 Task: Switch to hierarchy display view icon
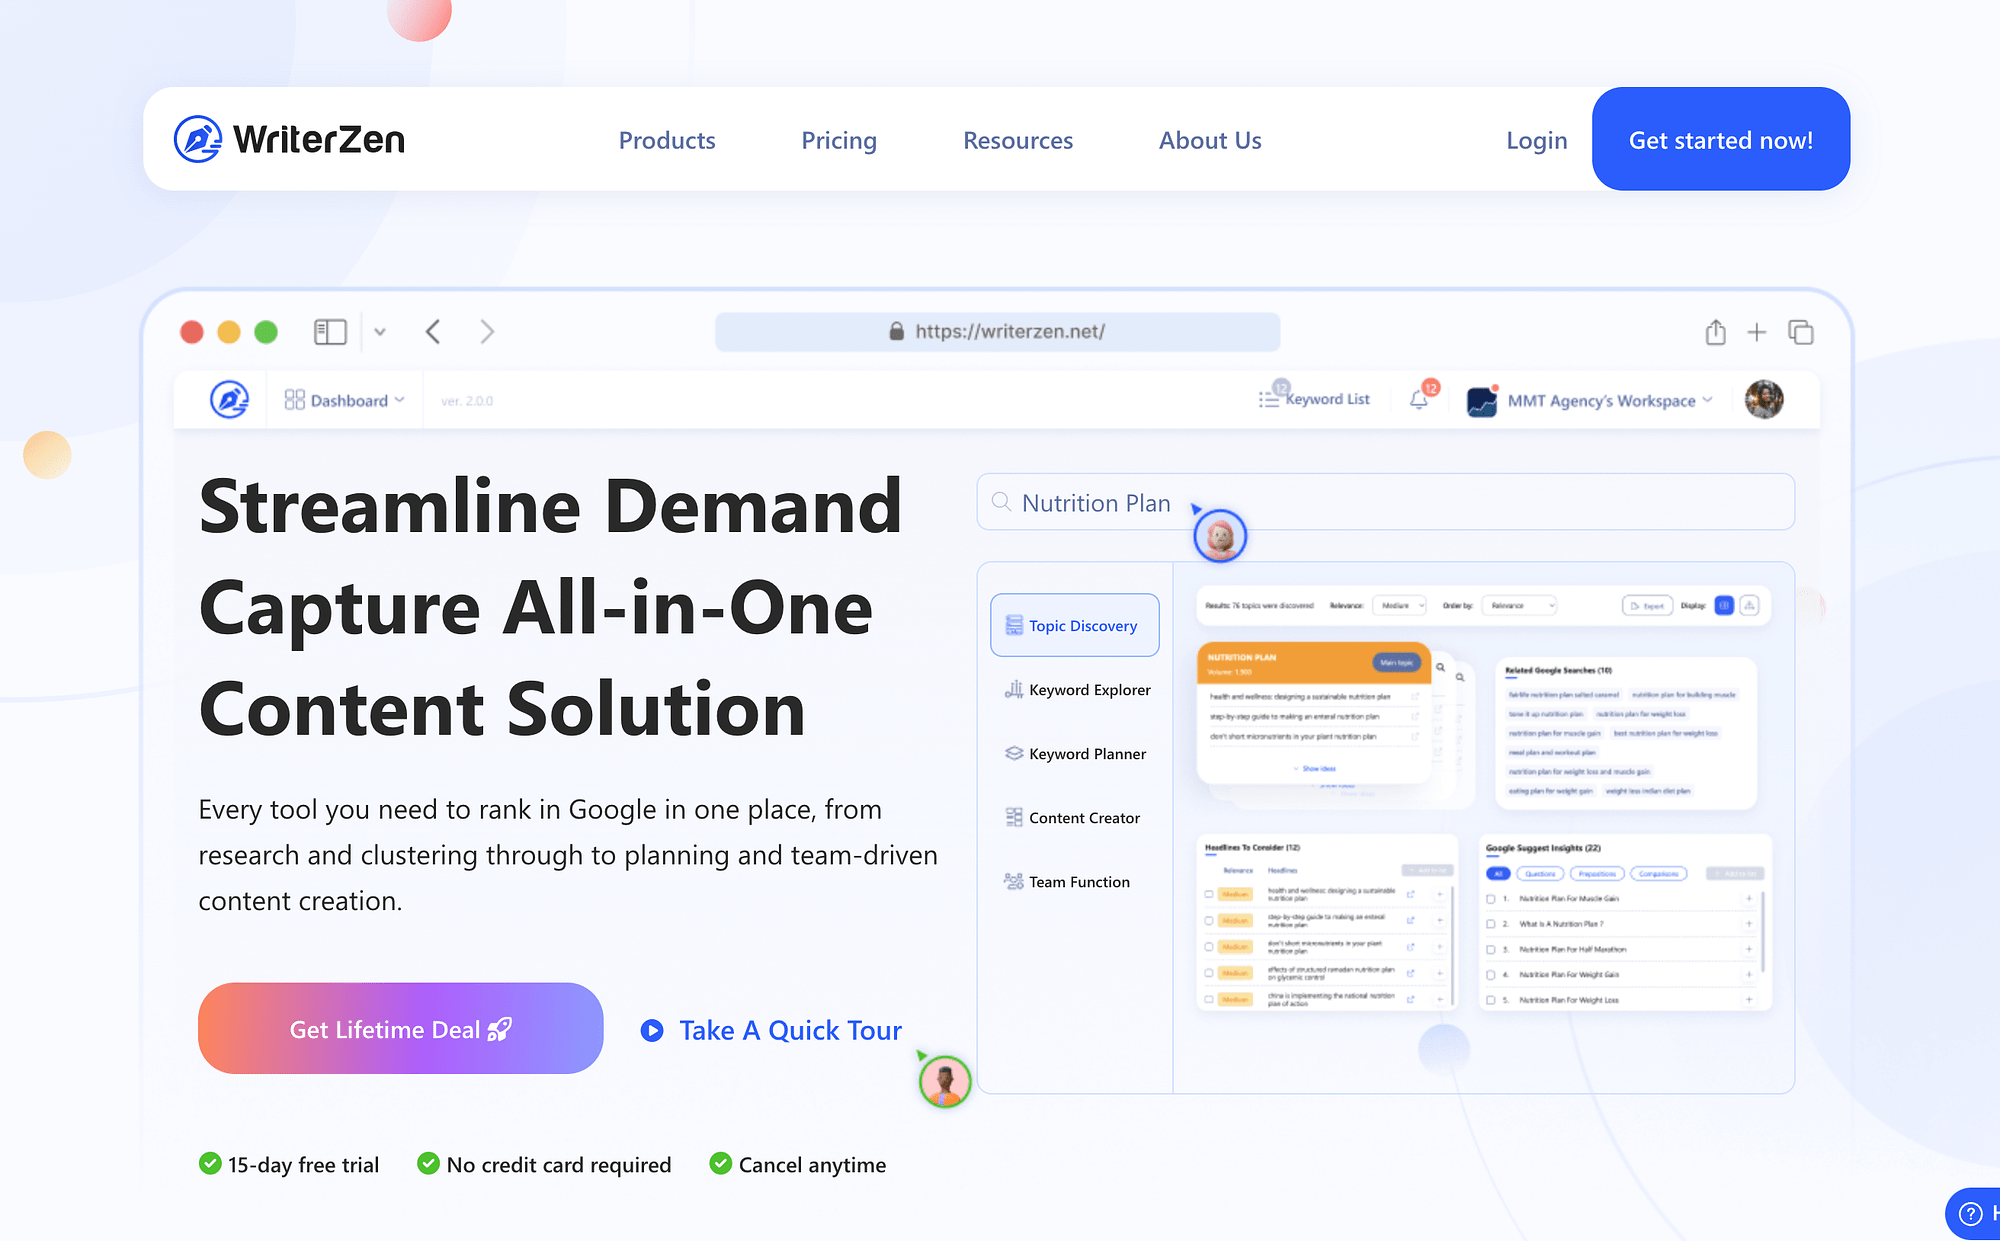click(1749, 605)
